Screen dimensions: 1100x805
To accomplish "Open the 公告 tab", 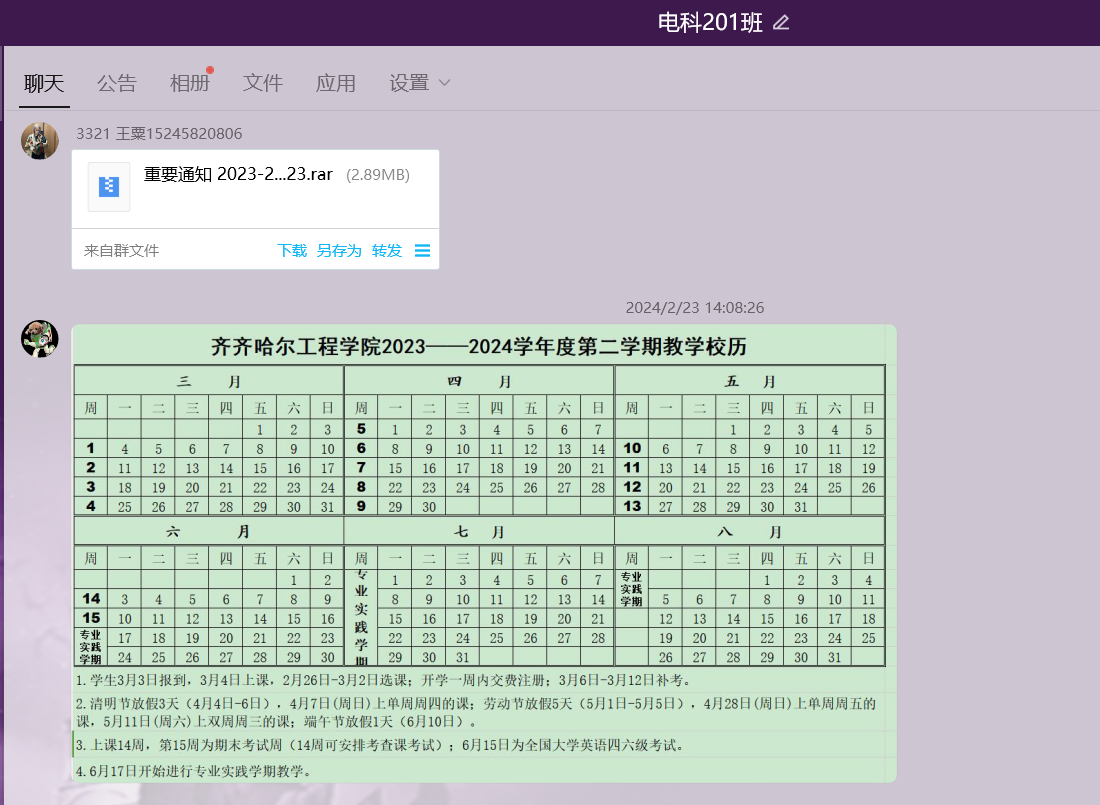I will [116, 83].
